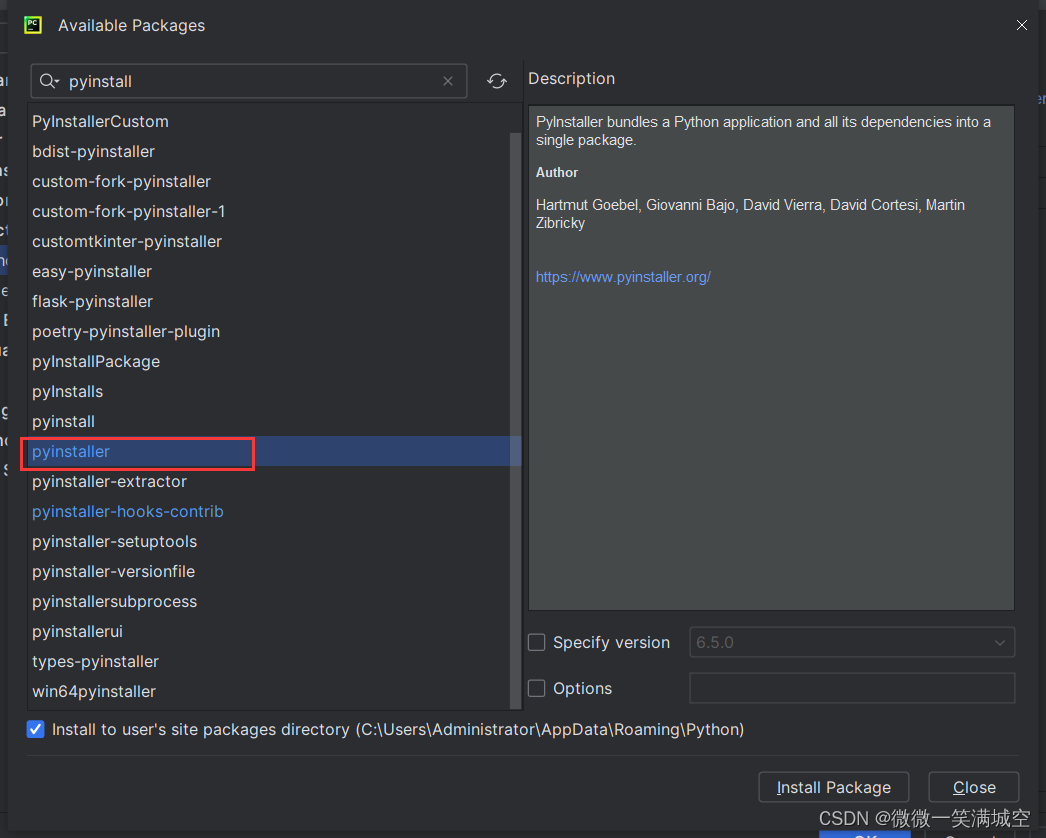Click the Install Package button
Viewport: 1046px width, 838px height.
(833, 787)
